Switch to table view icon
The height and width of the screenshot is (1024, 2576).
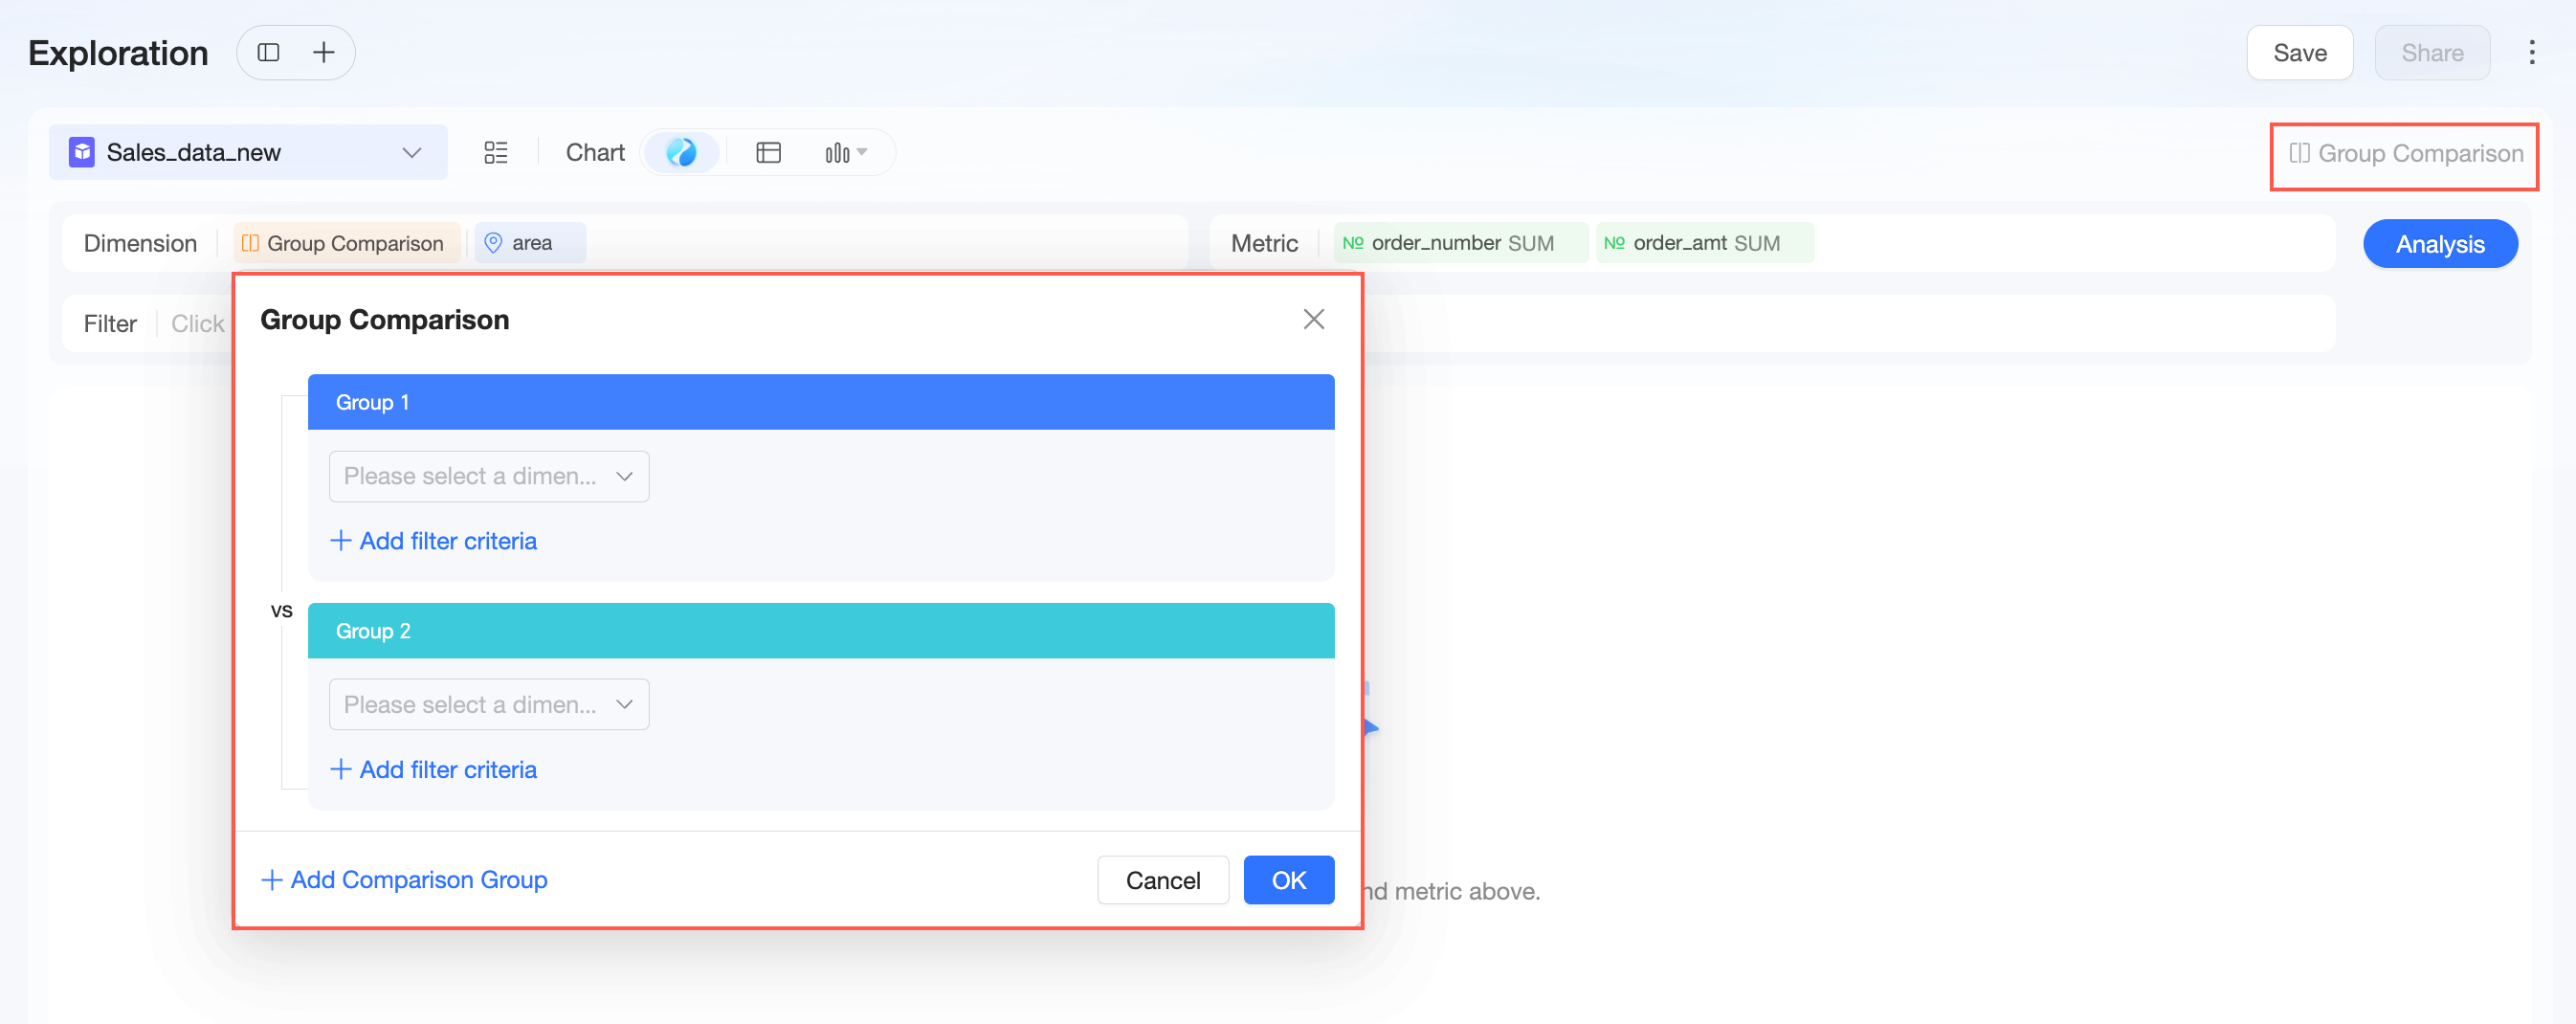(x=768, y=152)
